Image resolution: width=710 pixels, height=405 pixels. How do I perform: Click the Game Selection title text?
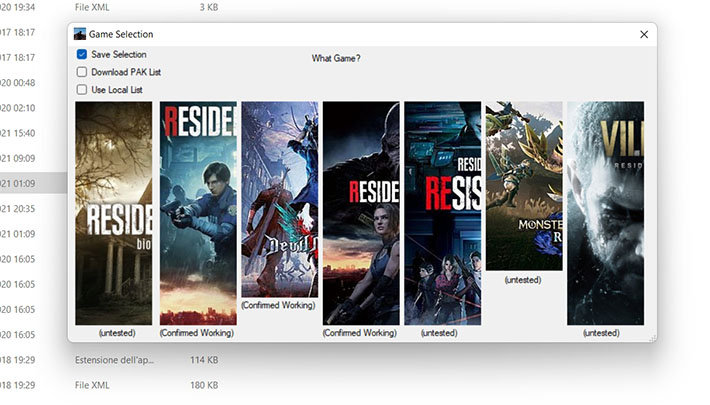(121, 34)
